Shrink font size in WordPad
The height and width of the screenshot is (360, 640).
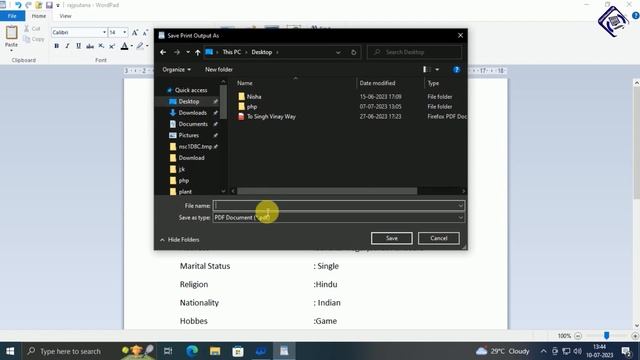145,32
